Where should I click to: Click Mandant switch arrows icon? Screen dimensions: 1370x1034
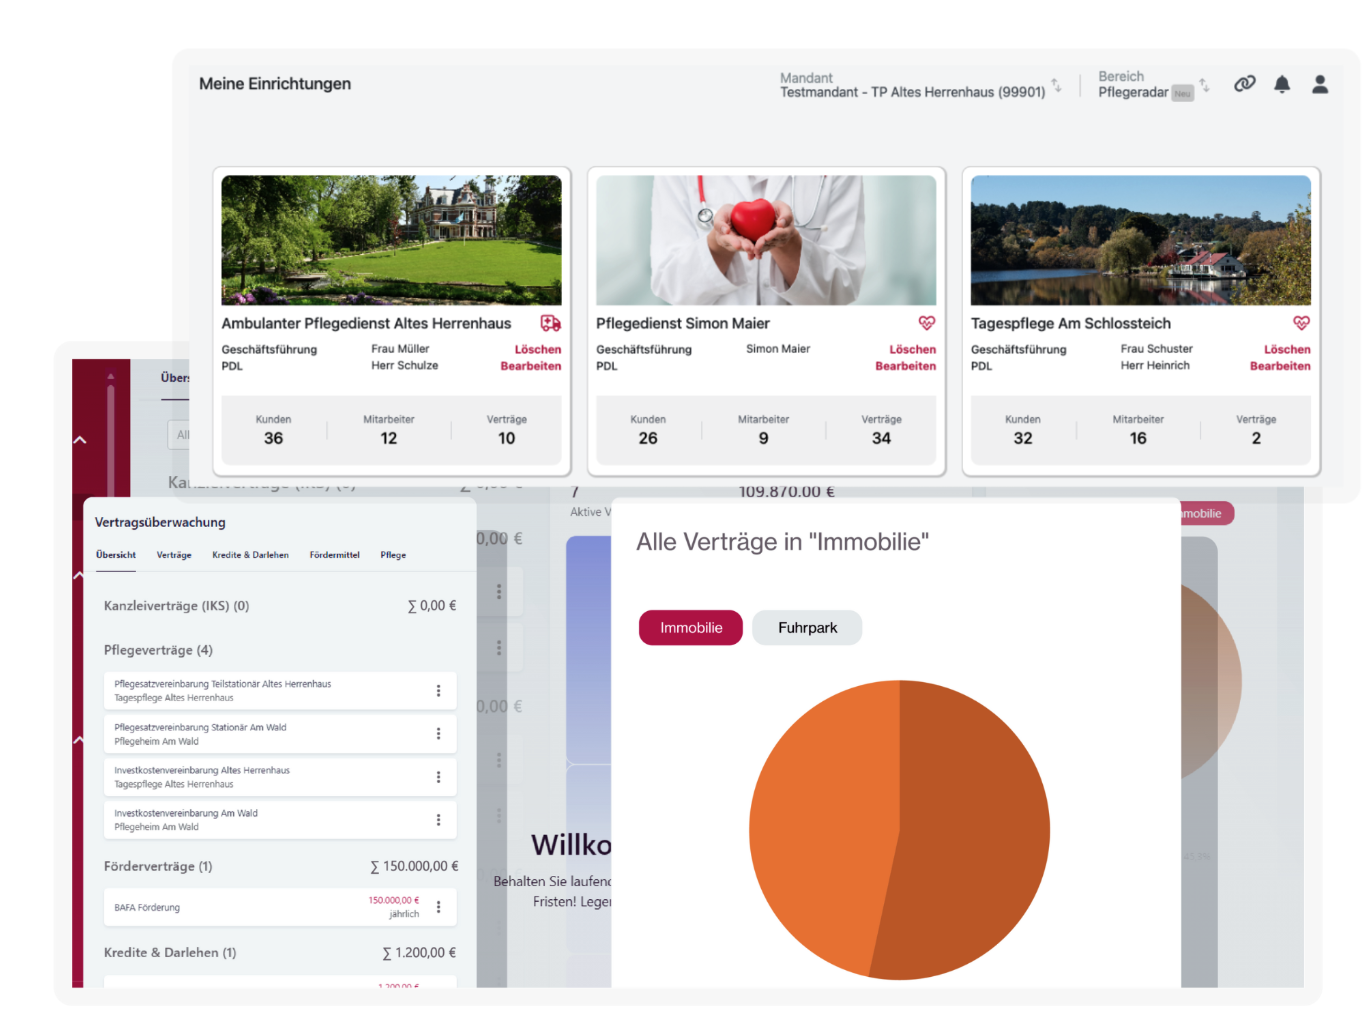coord(1056,85)
